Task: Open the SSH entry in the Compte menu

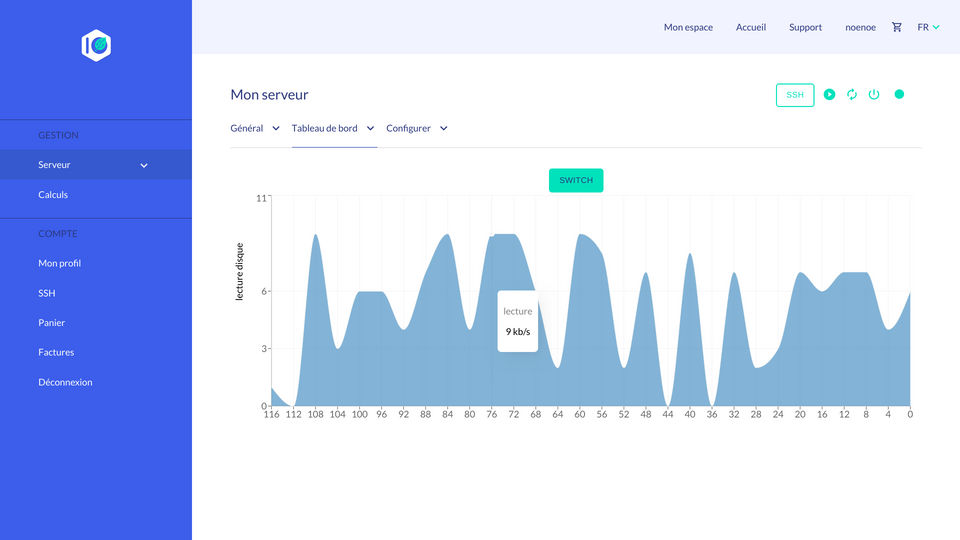Action: 47,293
